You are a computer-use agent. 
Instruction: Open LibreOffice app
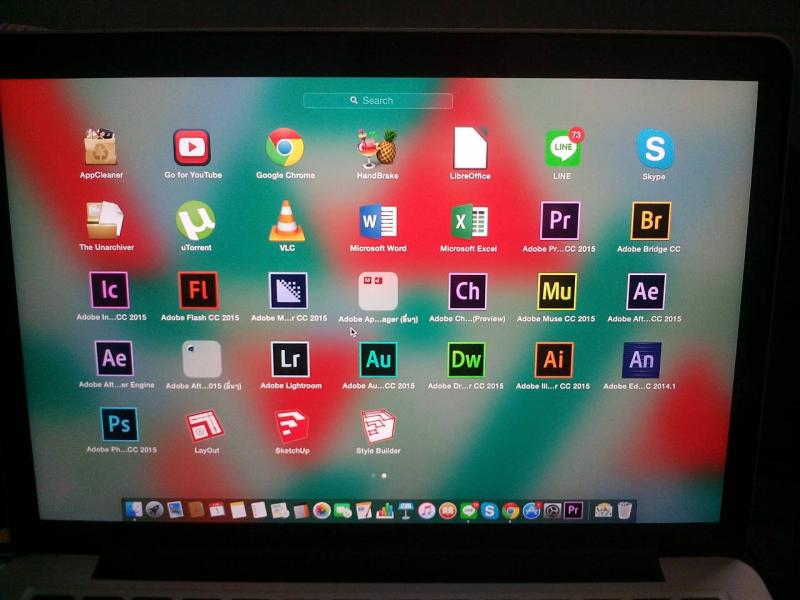pos(470,148)
